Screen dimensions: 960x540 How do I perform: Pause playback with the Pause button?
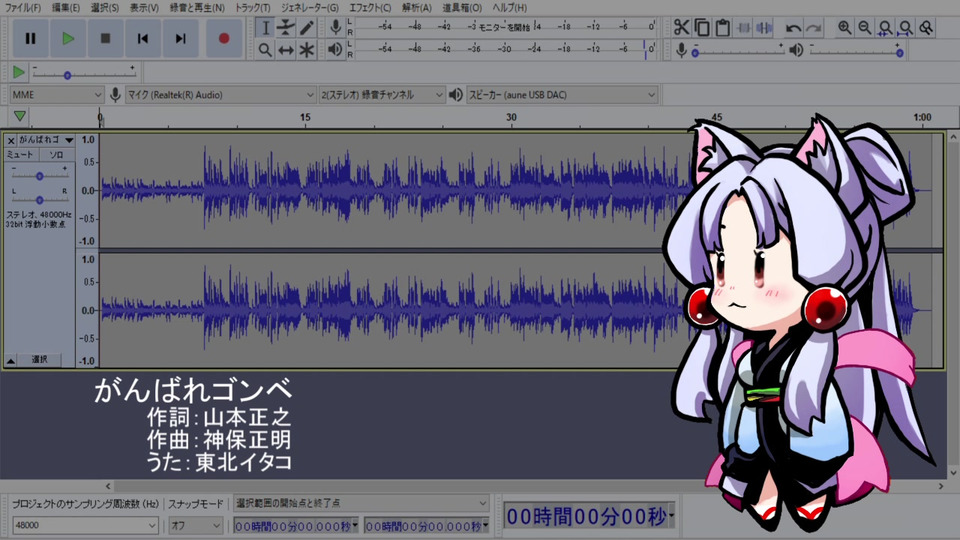(x=30, y=39)
